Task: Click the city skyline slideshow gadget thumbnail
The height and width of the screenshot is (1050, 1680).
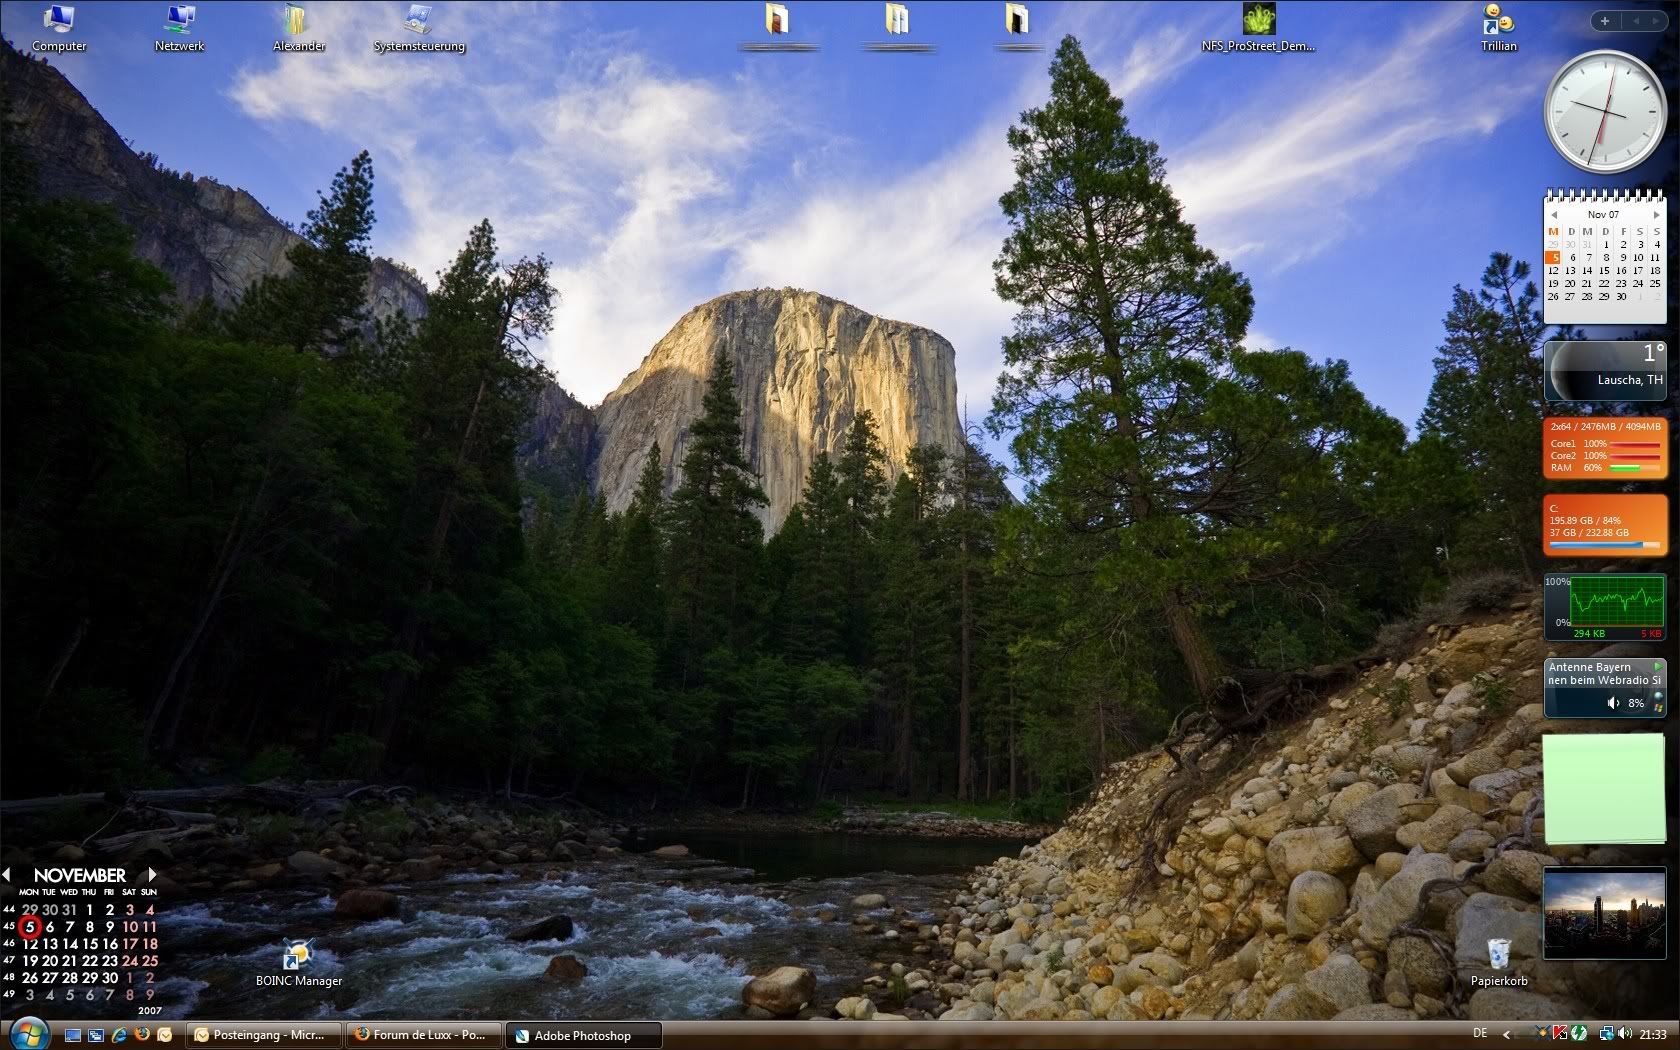Action: pyautogui.click(x=1604, y=913)
